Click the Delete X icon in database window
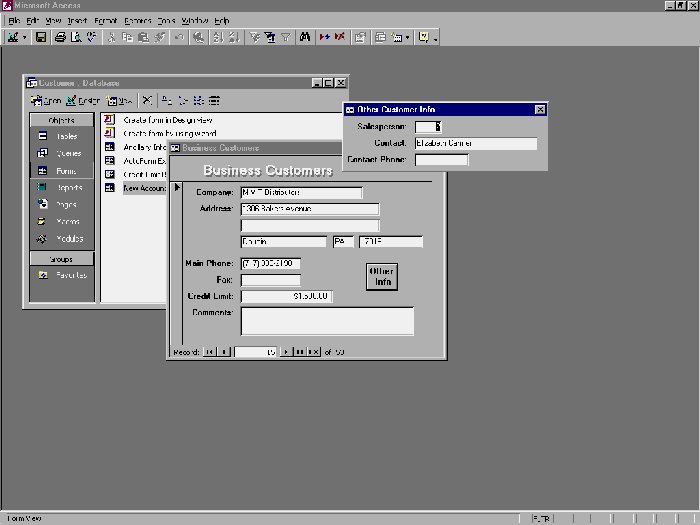Screen dimensions: 700x525 click(147, 100)
